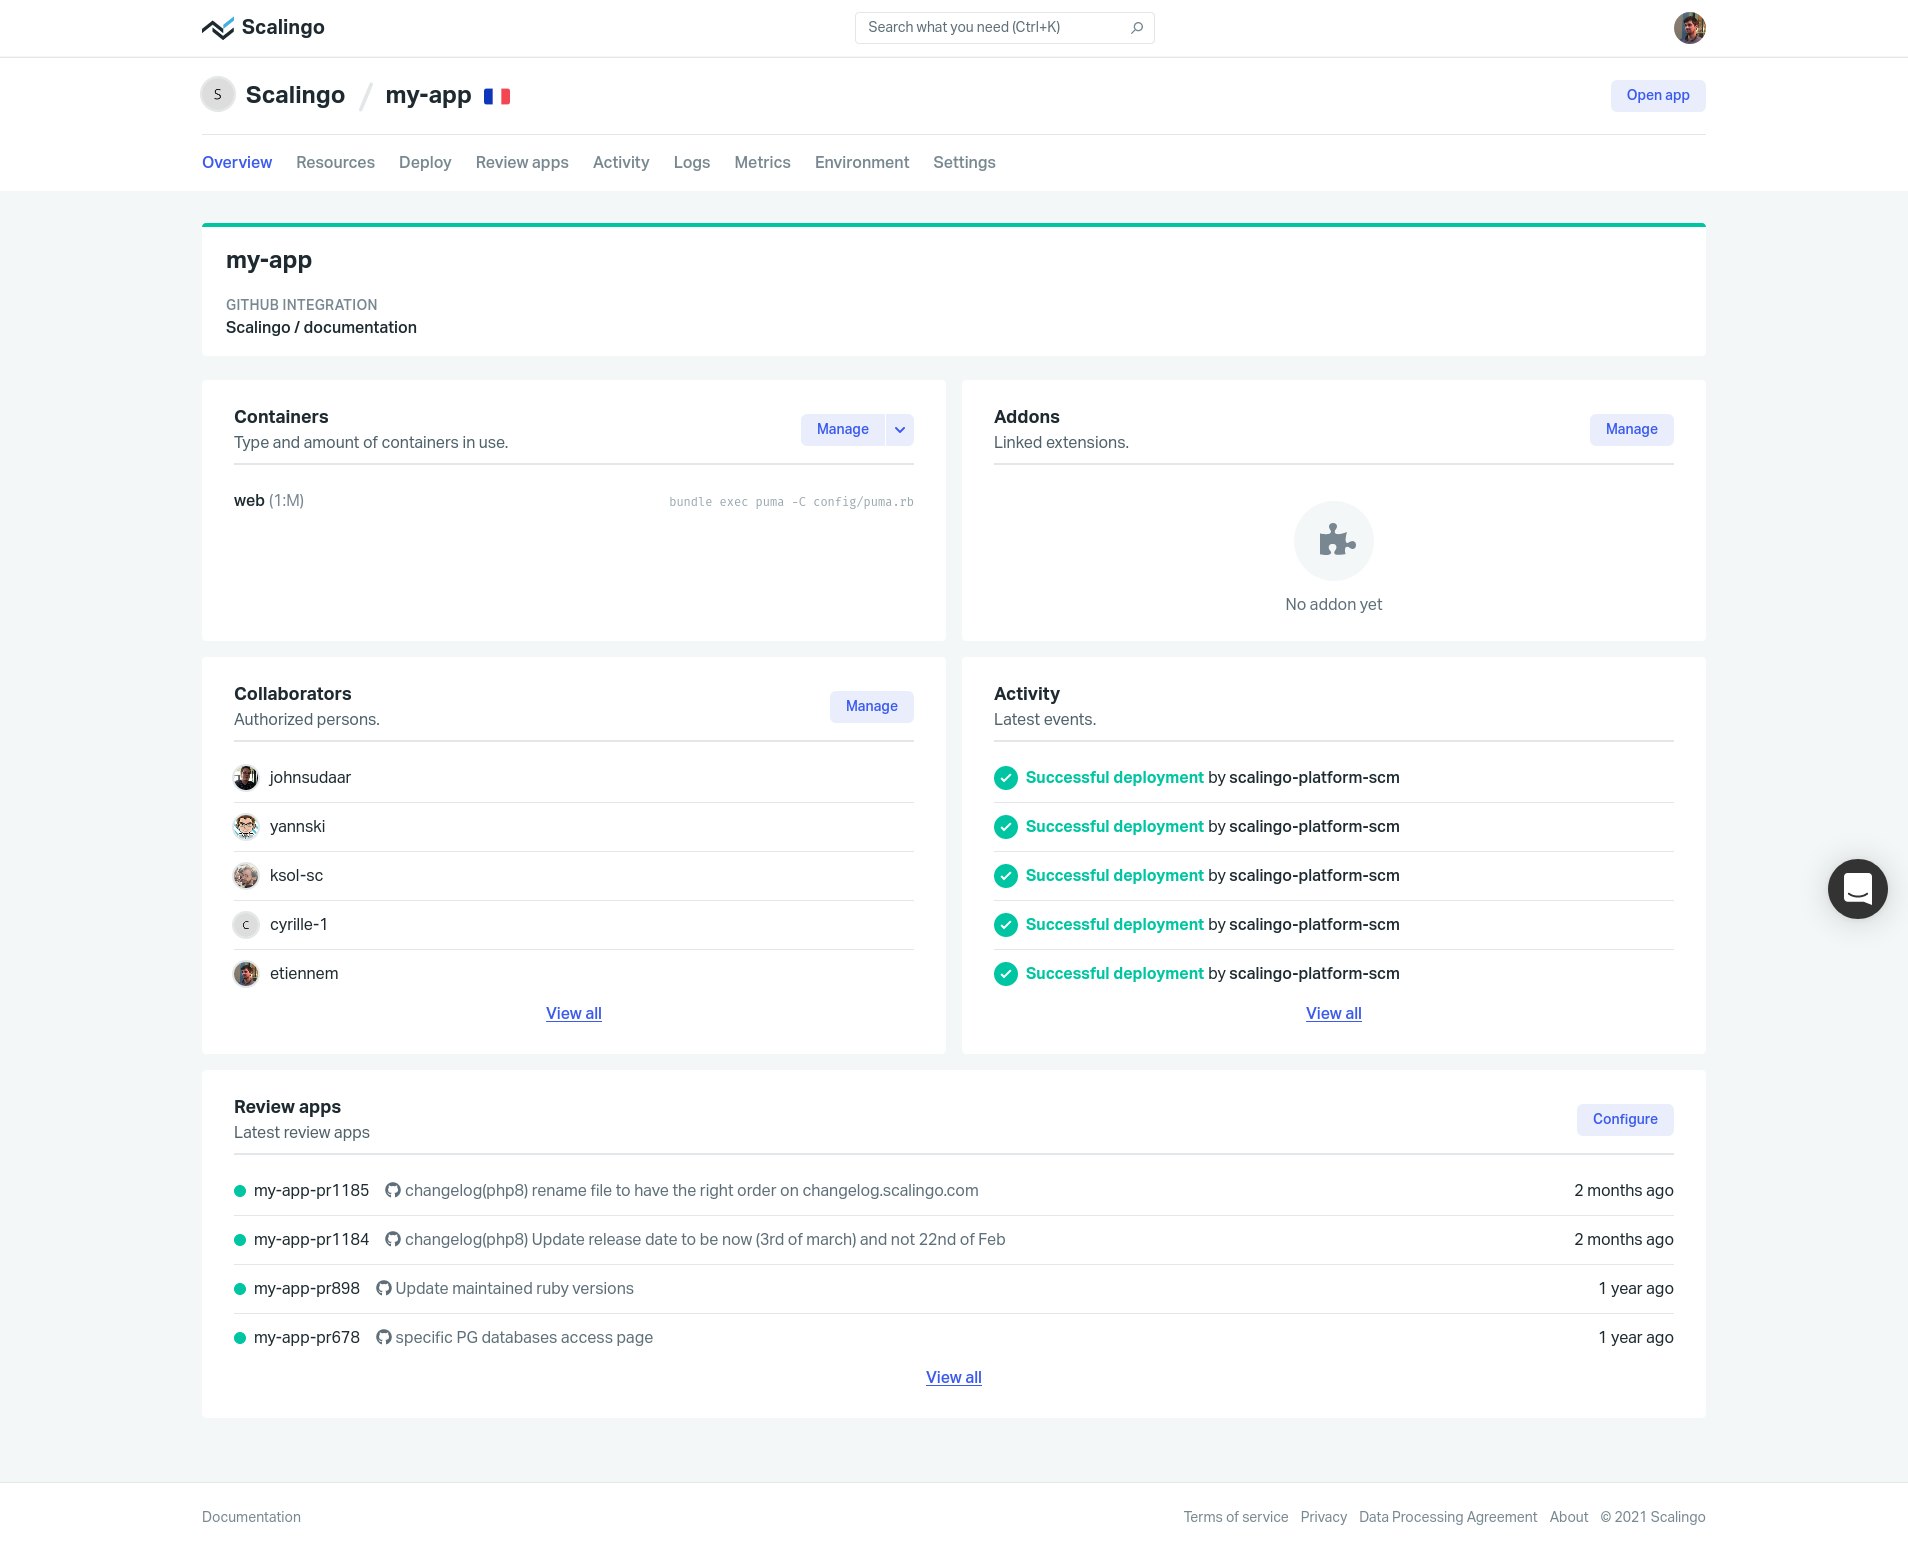Click first successful deployment check icon
Screen dimensions: 1908x1552
click(x=1006, y=778)
